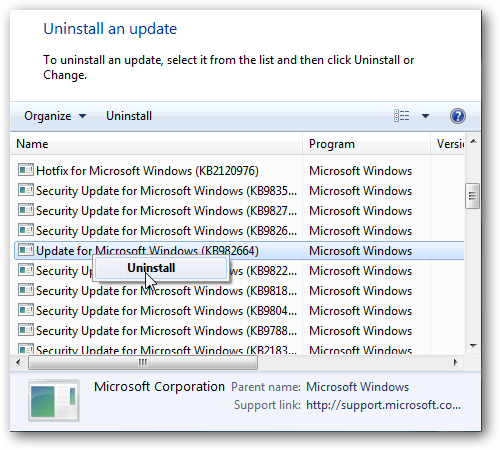
Task: Open the help question mark icon
Action: click(458, 116)
